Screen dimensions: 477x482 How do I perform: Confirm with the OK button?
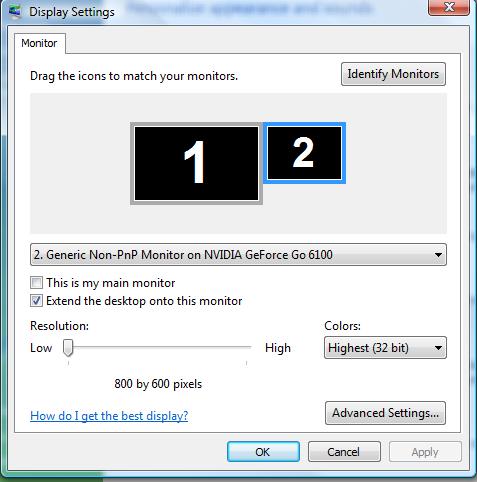coord(263,452)
